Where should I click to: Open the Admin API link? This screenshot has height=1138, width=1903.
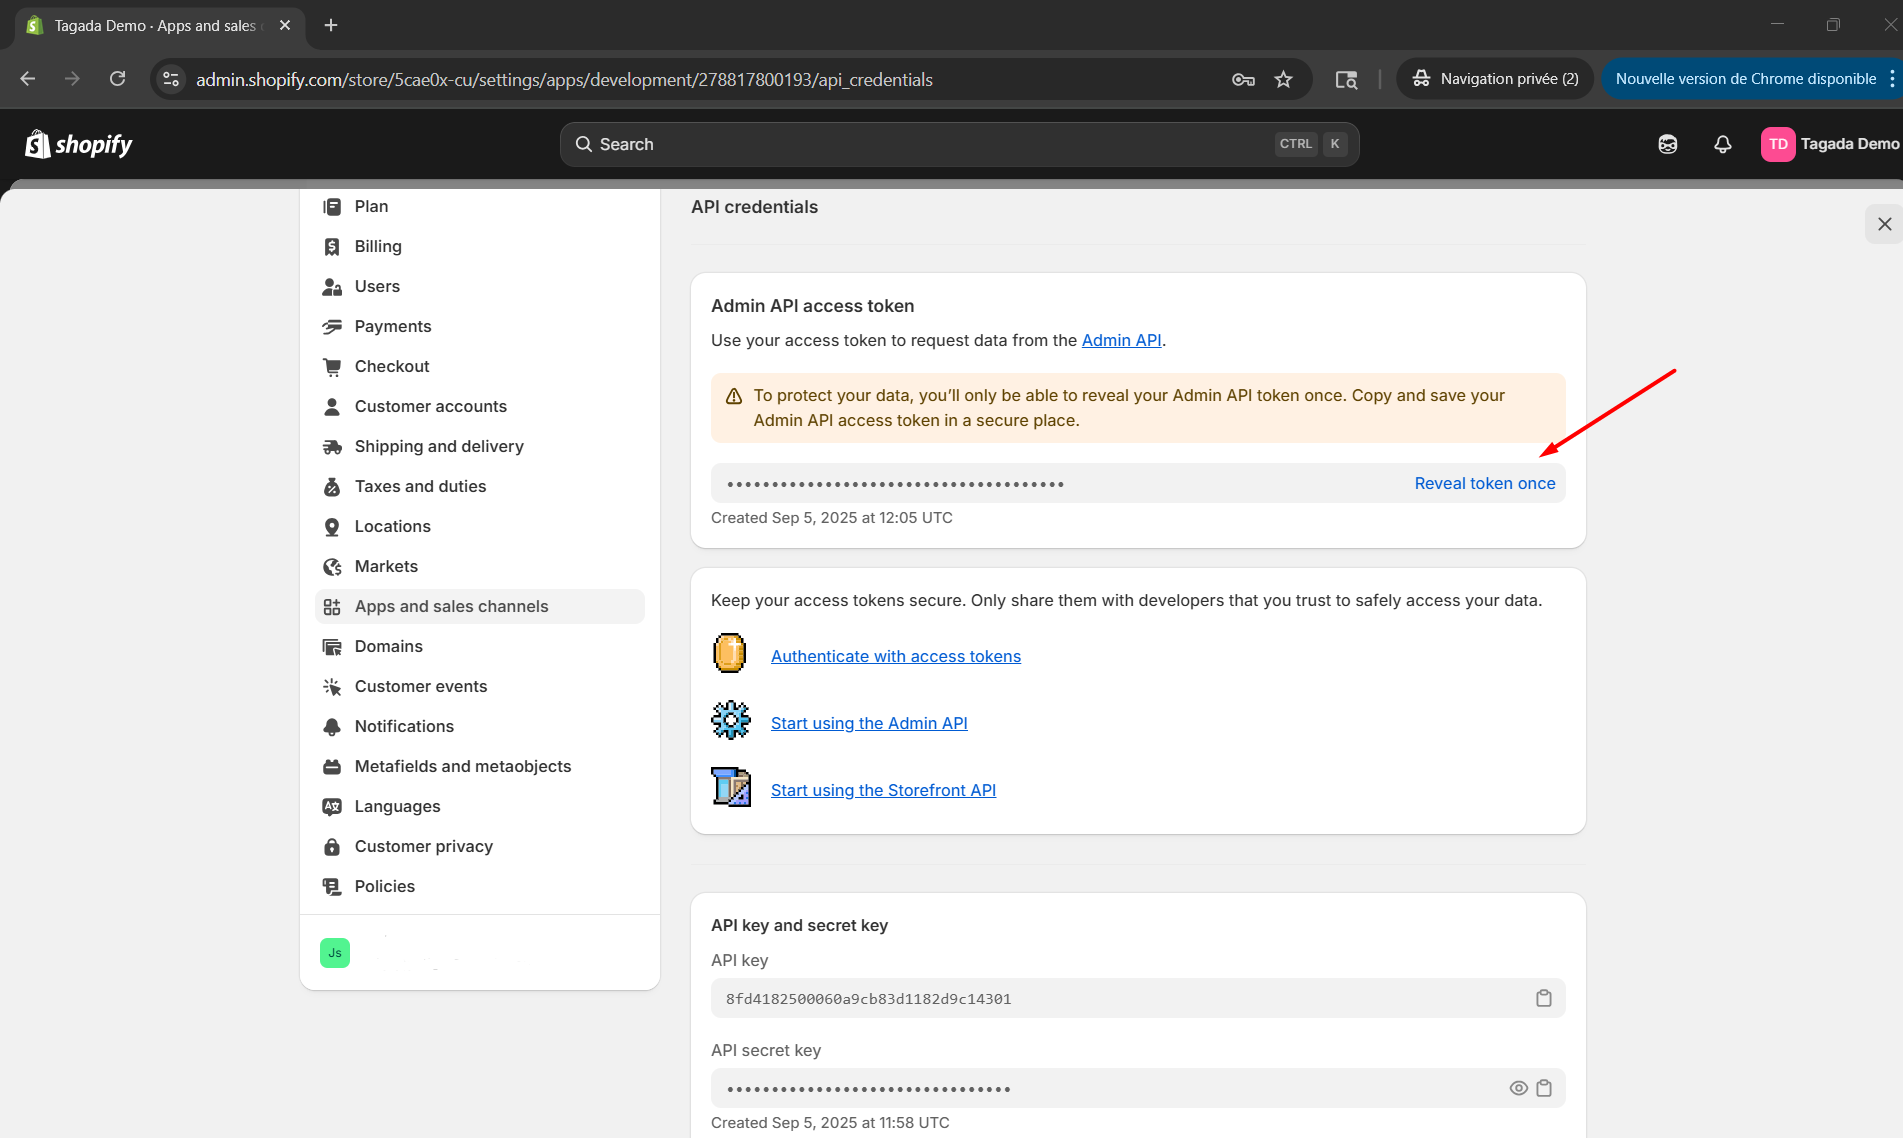[1121, 340]
